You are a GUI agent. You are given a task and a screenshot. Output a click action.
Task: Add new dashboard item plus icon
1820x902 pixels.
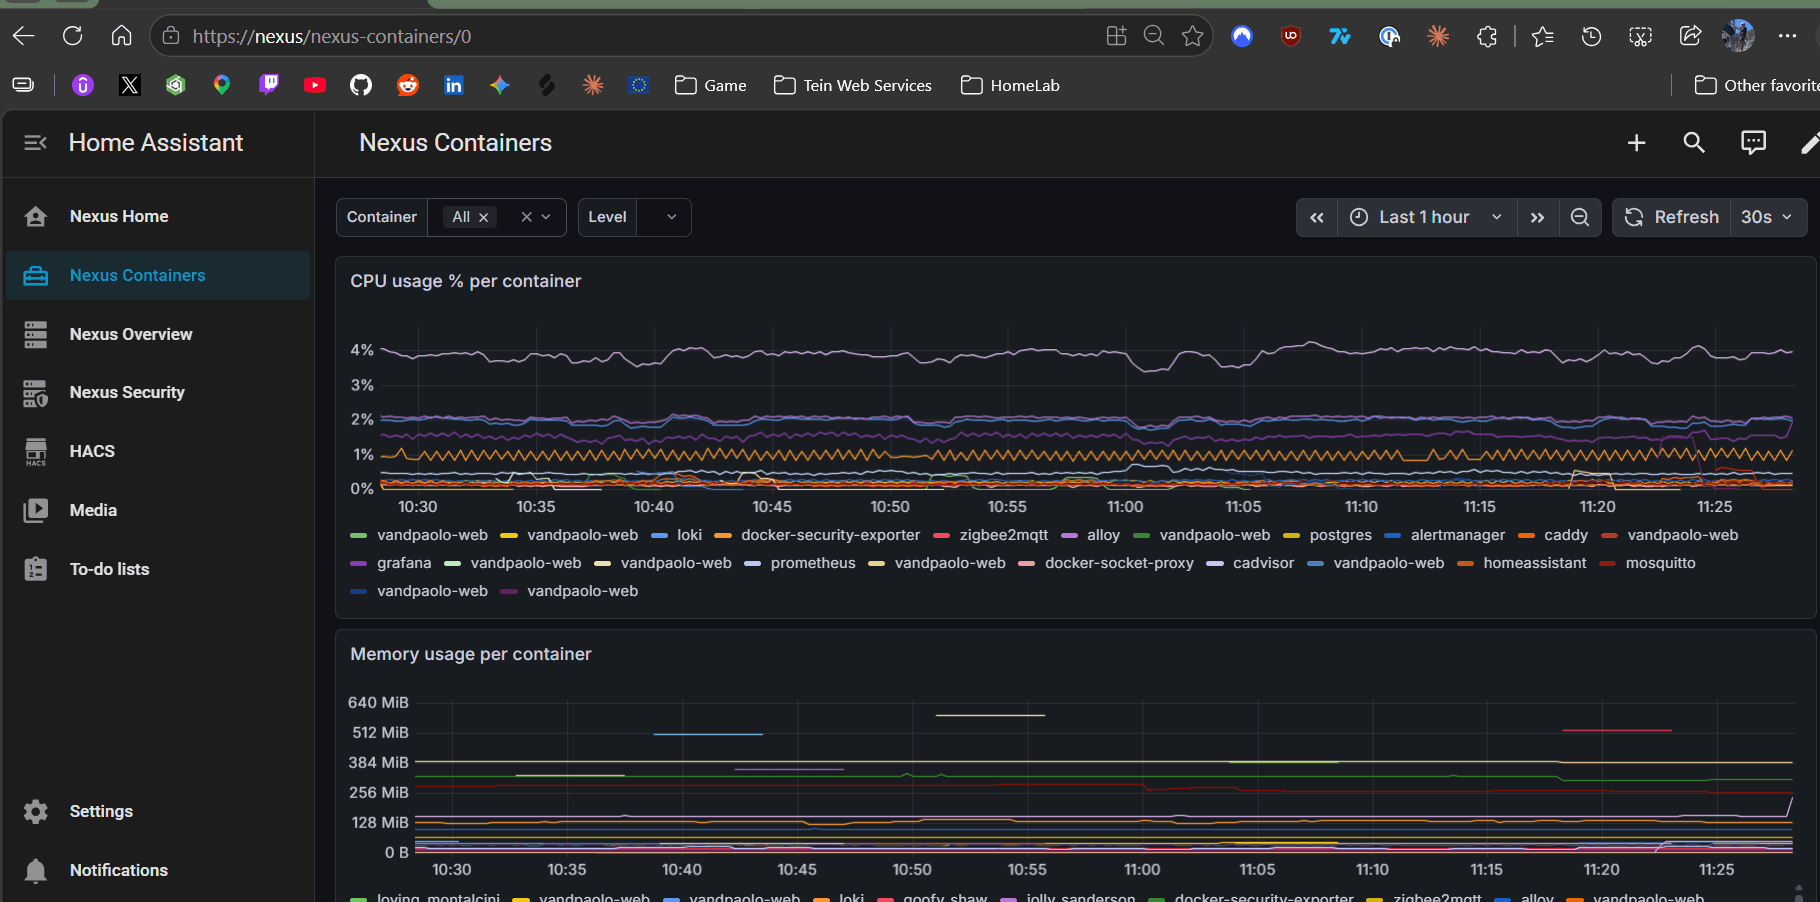1636,143
